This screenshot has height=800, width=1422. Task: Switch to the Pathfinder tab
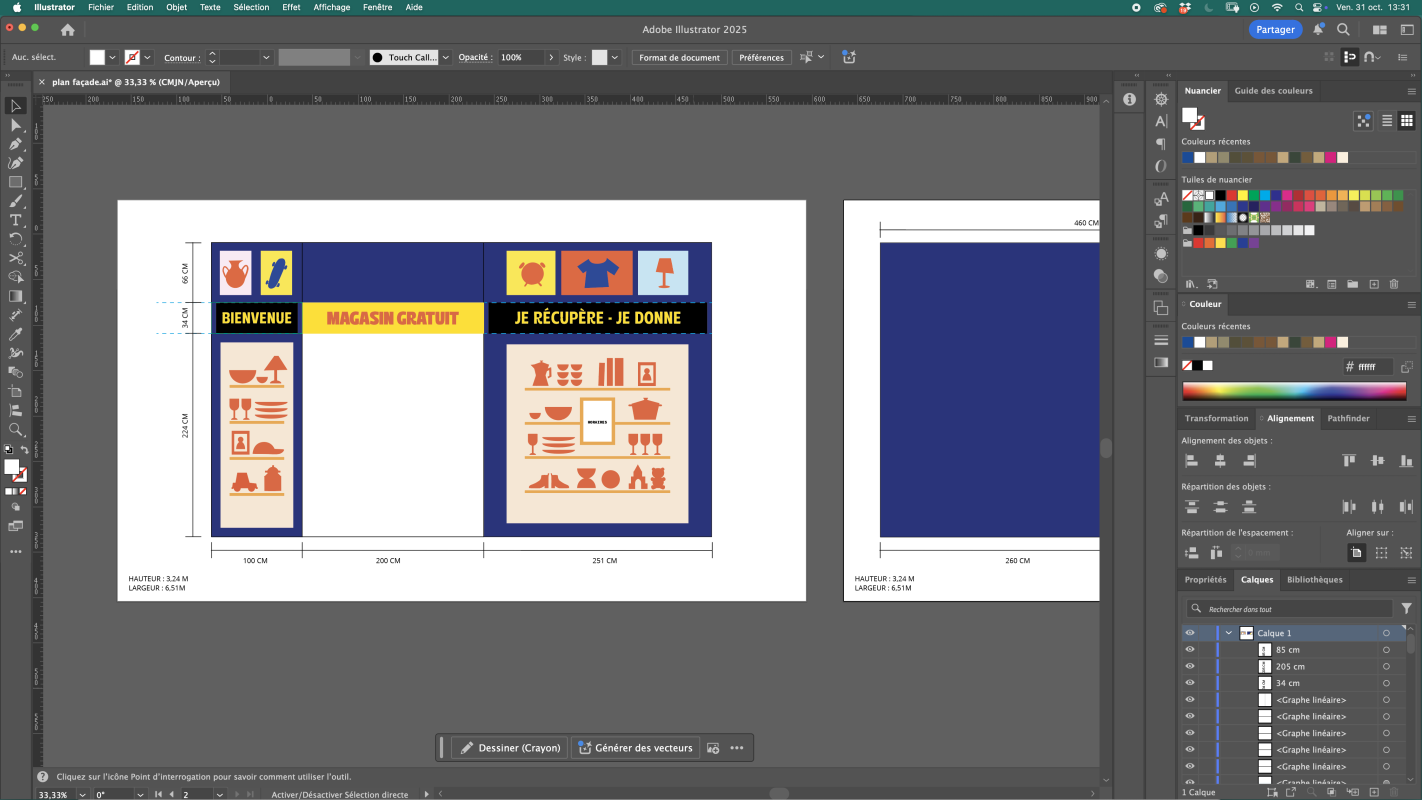1348,418
